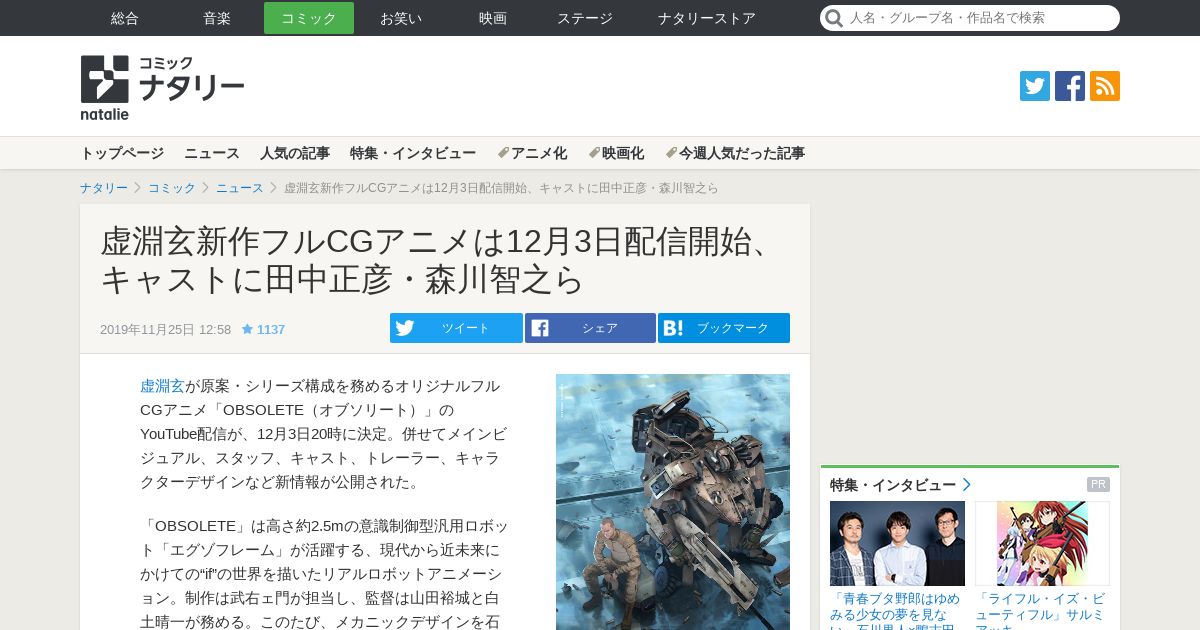The width and height of the screenshot is (1200, 630).
Task: Click the ニュース breadcrumb link
Action: (240, 188)
